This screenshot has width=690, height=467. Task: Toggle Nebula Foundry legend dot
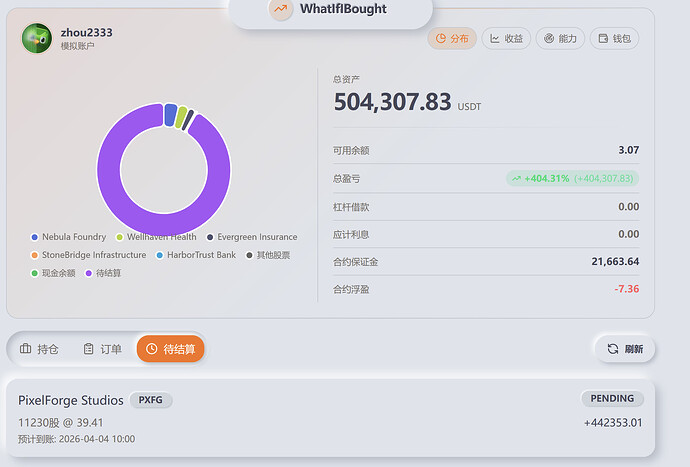34,237
